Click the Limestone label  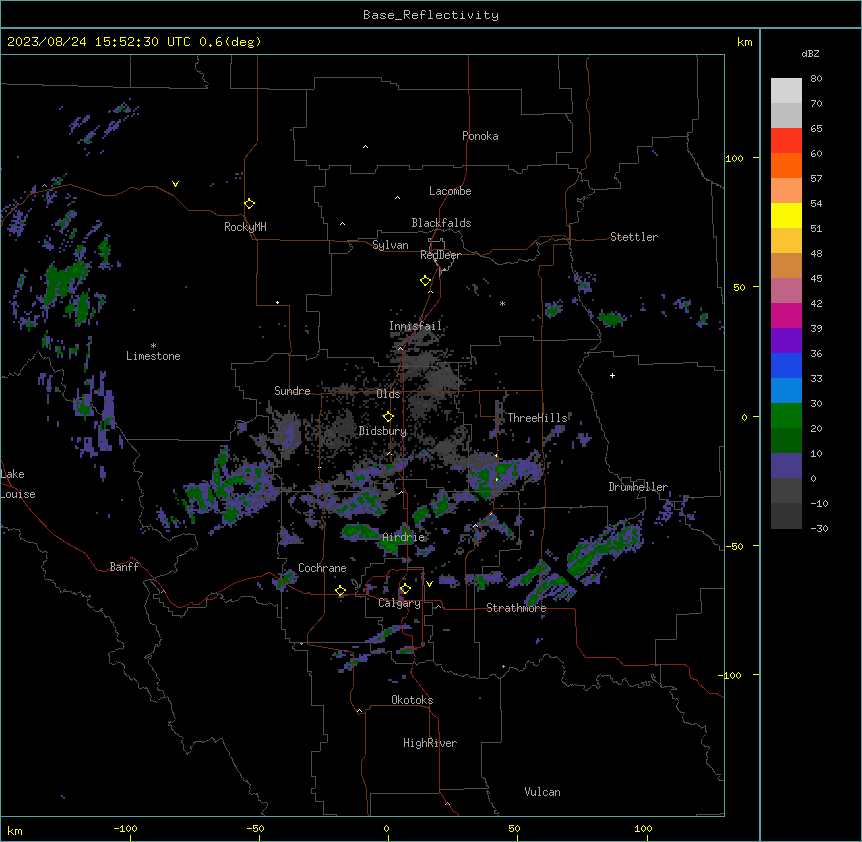pos(153,356)
